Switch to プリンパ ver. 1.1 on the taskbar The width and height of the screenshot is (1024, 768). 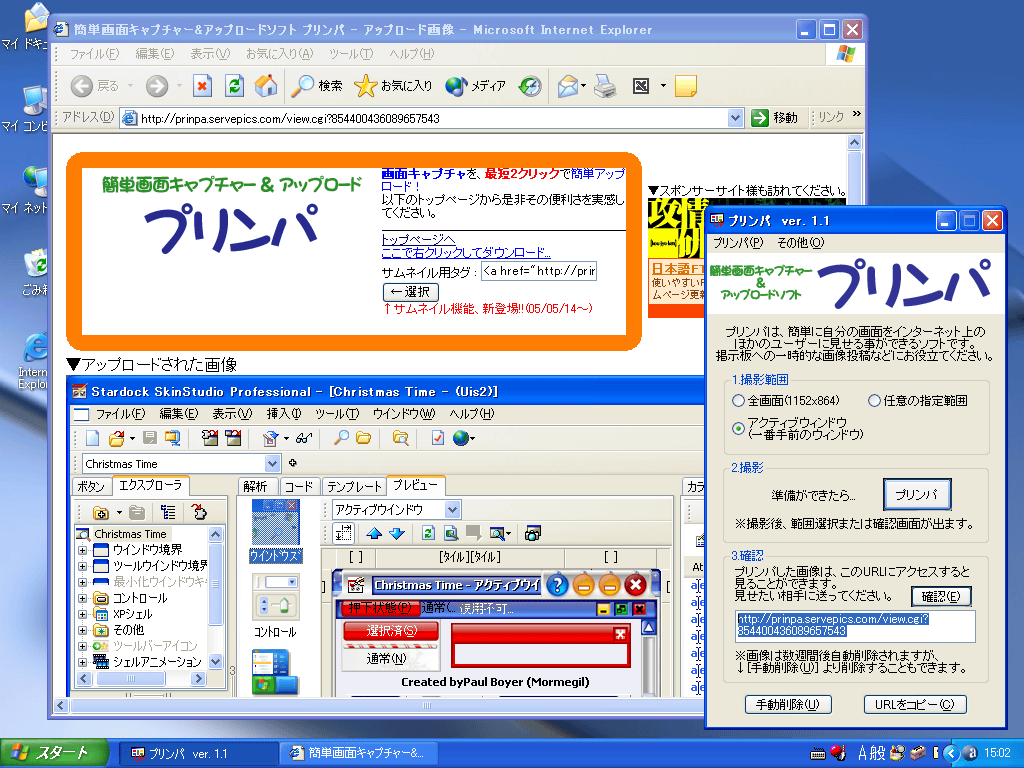(198, 754)
